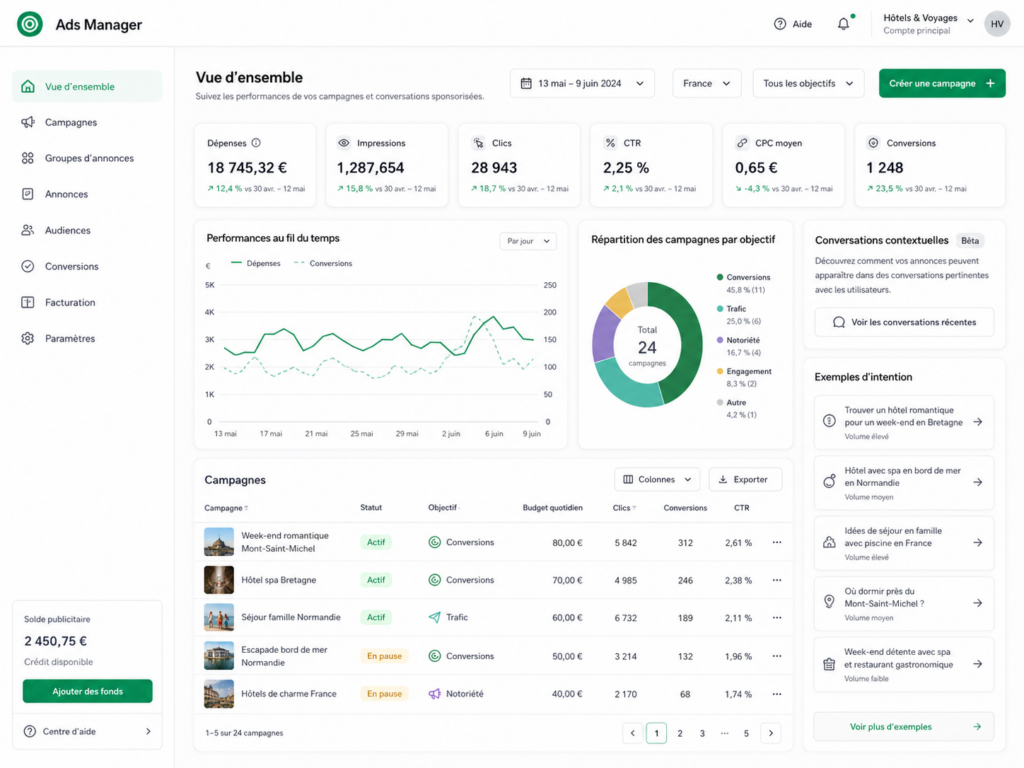Click arrow on Hôtel avec spa Normandie example
The width and height of the screenshot is (1024, 768).
(978, 482)
